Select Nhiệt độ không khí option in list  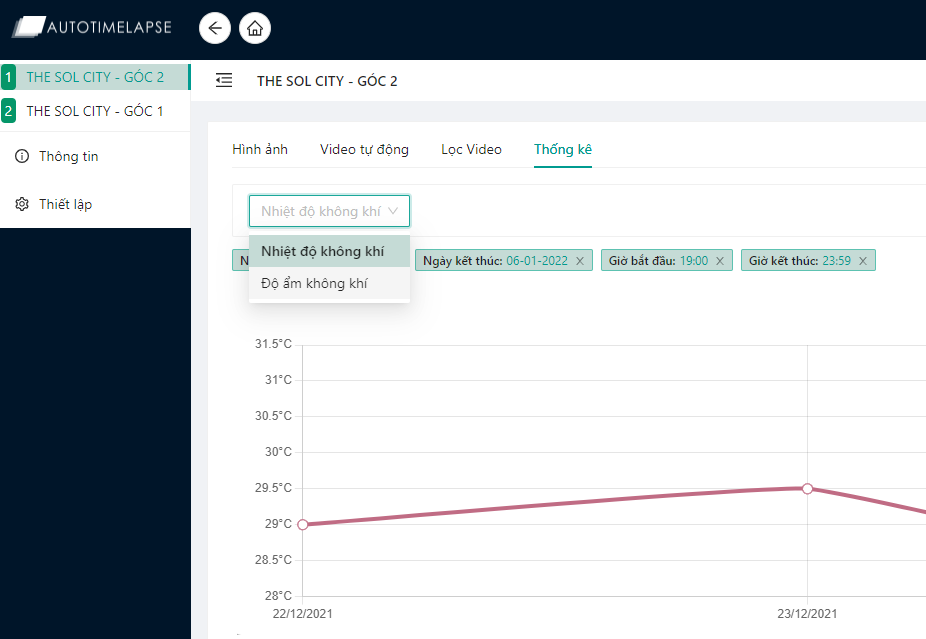click(x=330, y=252)
